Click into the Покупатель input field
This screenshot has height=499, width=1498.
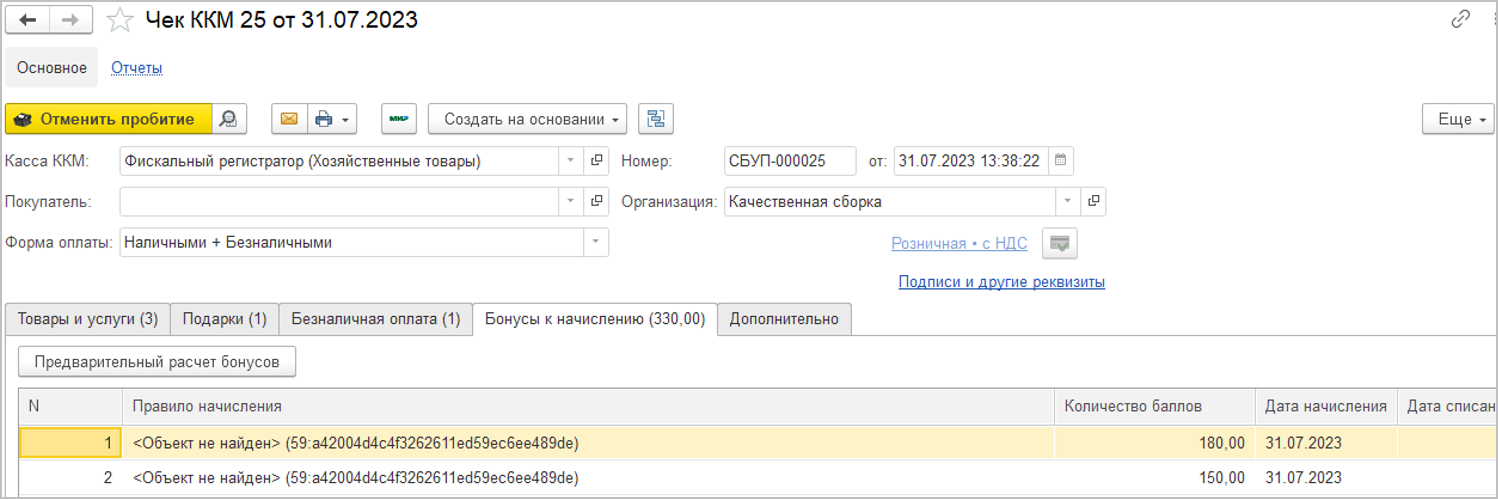tap(340, 201)
